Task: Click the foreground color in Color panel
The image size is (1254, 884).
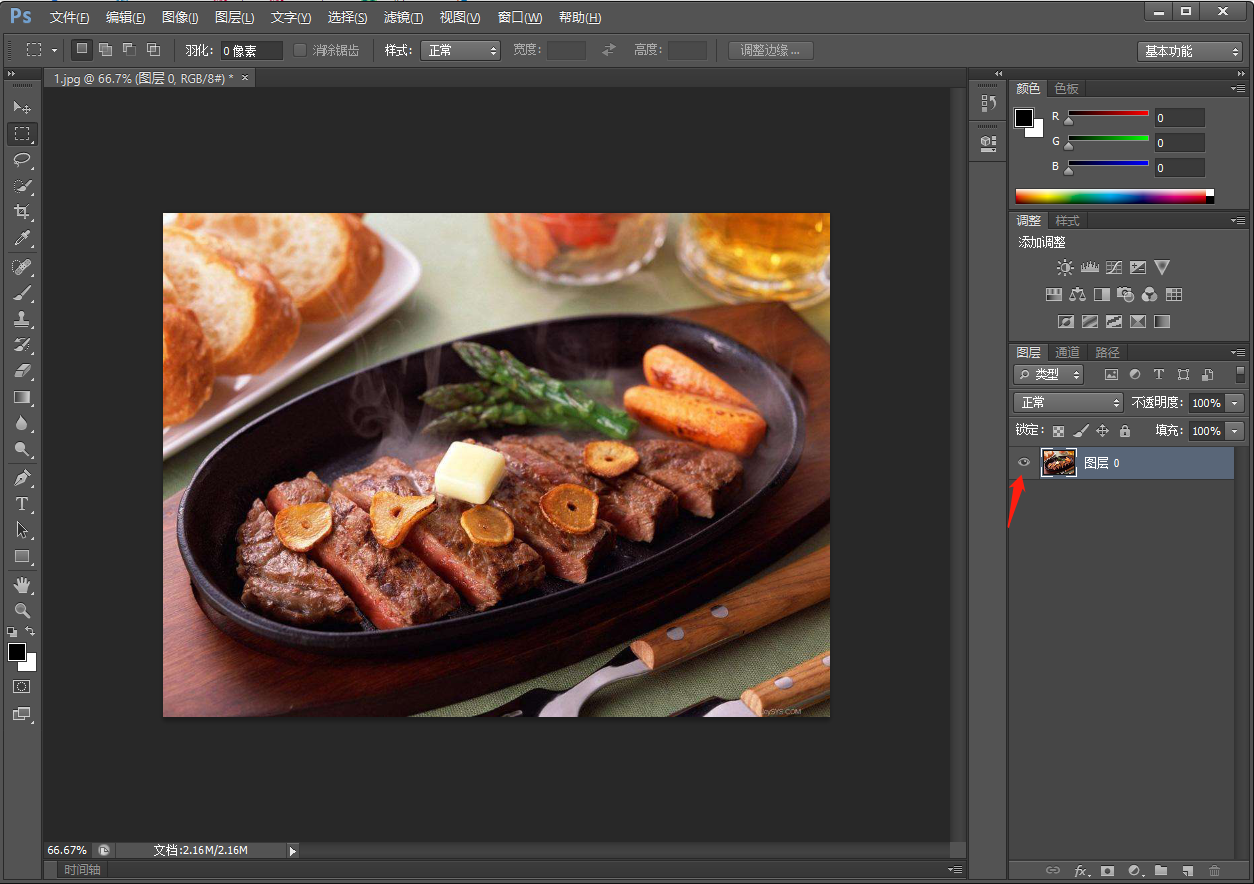Action: tap(1024, 118)
